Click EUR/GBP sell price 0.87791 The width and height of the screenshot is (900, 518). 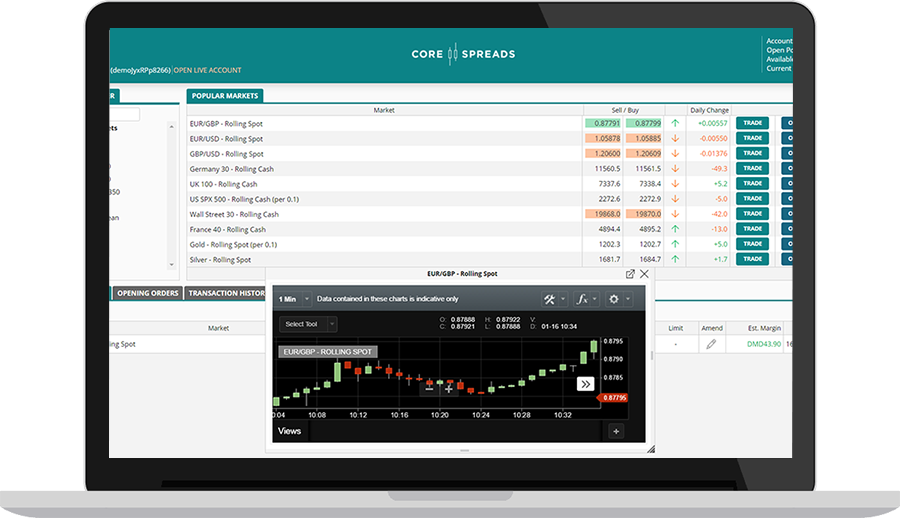pos(603,123)
